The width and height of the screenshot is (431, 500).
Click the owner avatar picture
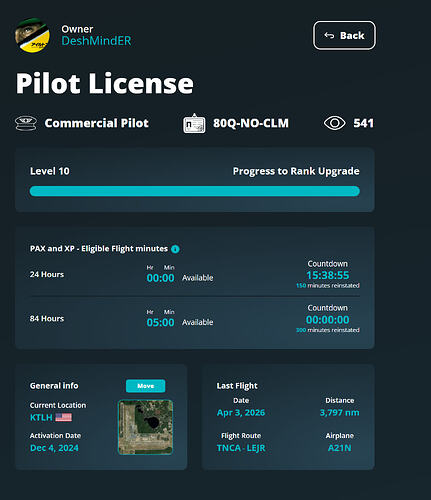pyautogui.click(x=32, y=35)
